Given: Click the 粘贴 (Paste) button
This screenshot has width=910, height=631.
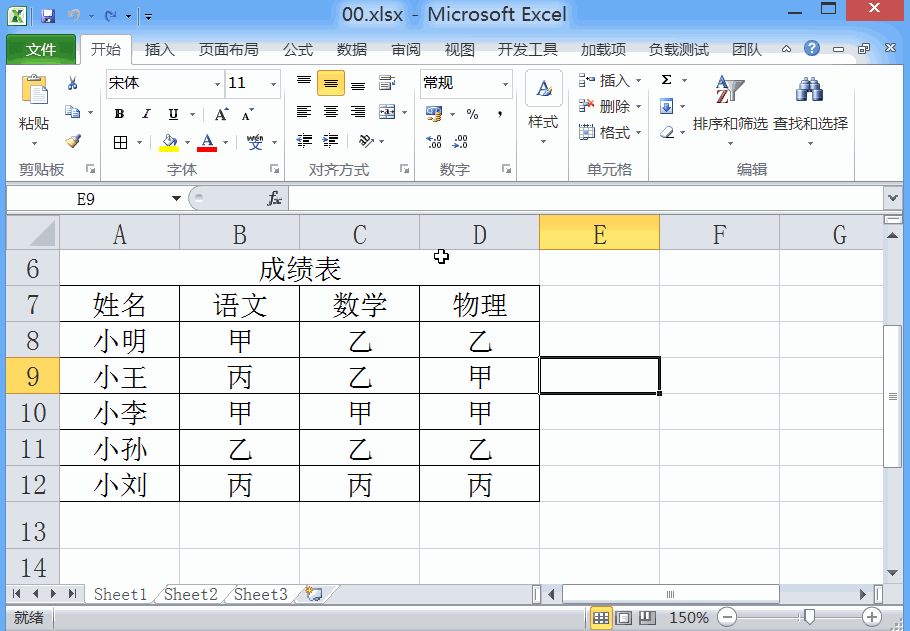Looking at the screenshot, I should [x=37, y=105].
